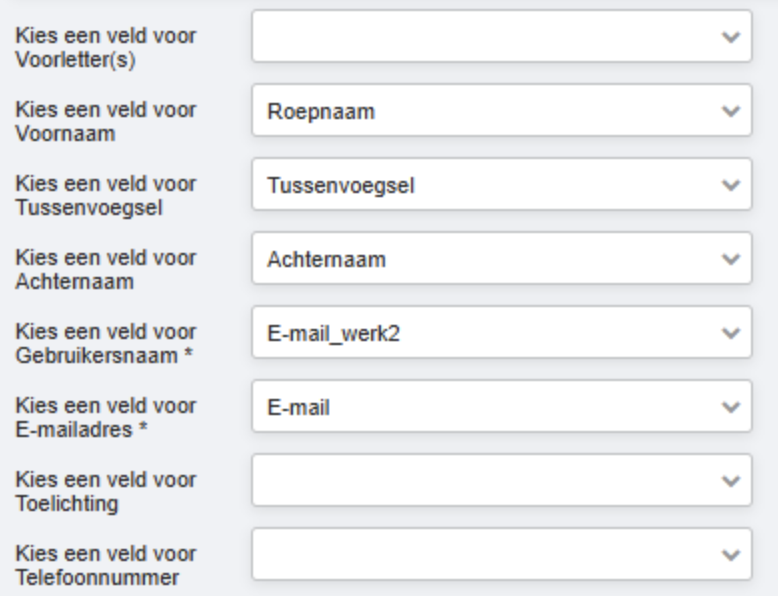Click the chevron arrow beside Achternaam value
Viewport: 778px width, 596px height.
pyautogui.click(x=731, y=259)
